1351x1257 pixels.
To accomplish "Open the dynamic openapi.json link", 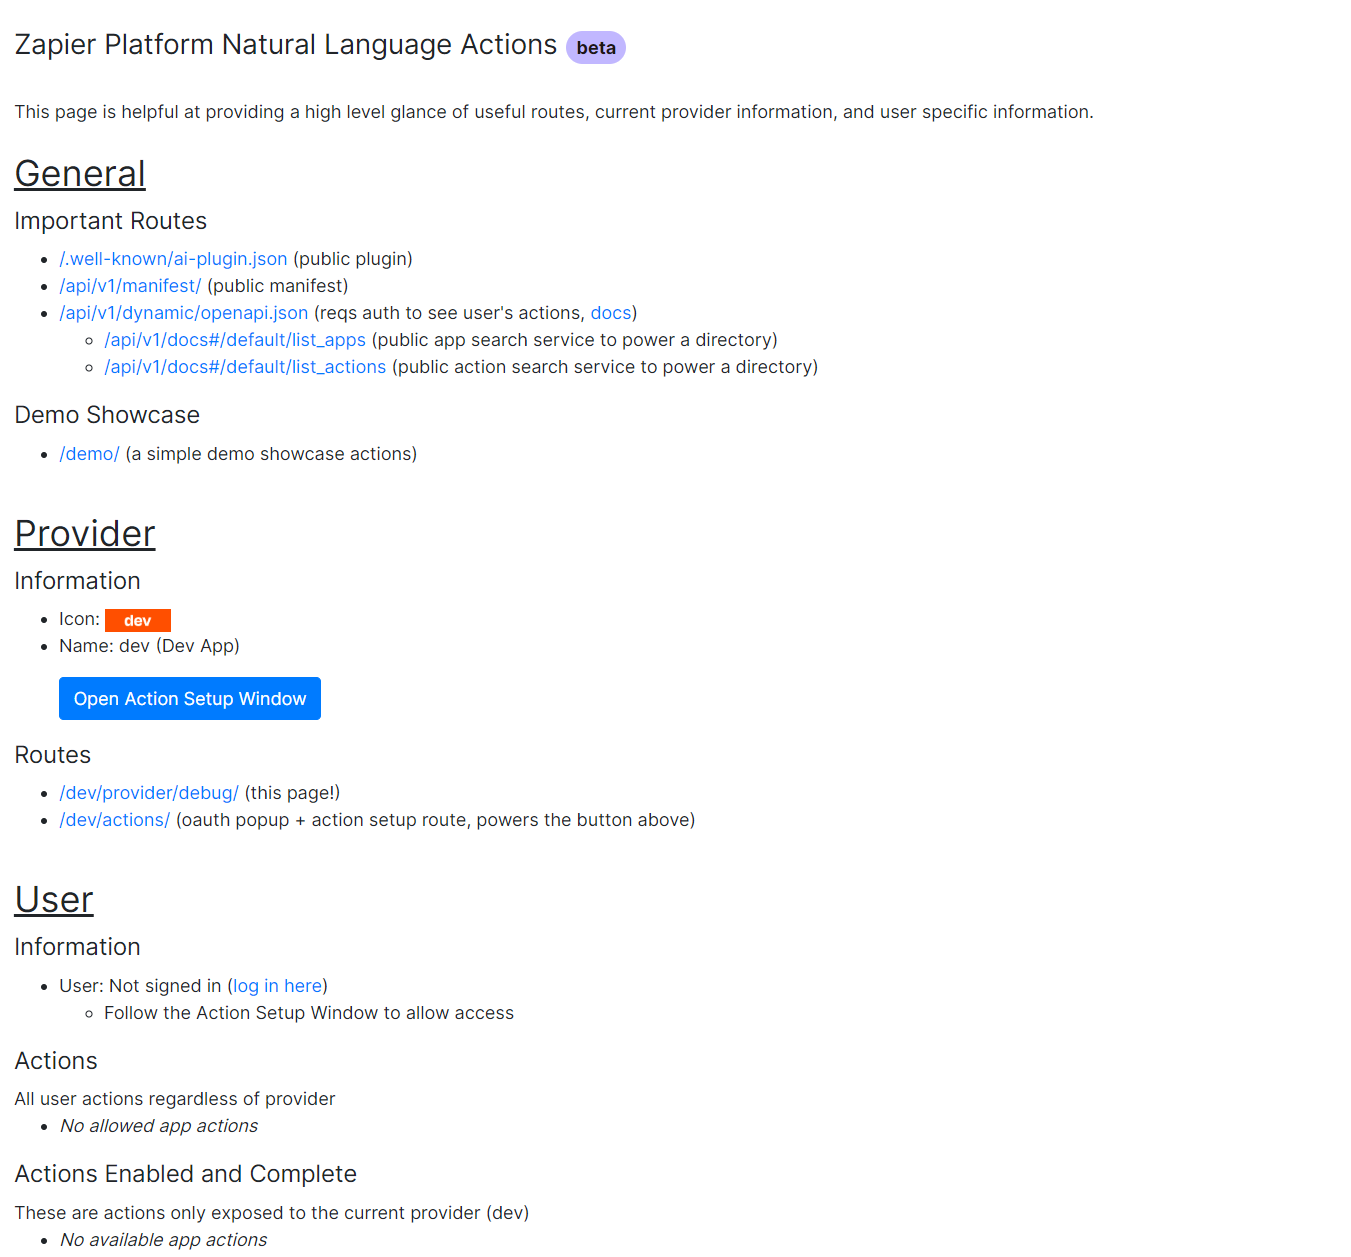I will (183, 312).
